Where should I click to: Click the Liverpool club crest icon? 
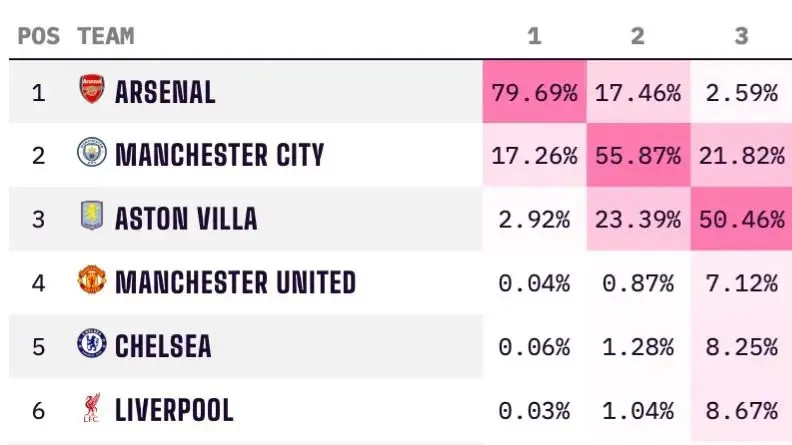(x=91, y=409)
